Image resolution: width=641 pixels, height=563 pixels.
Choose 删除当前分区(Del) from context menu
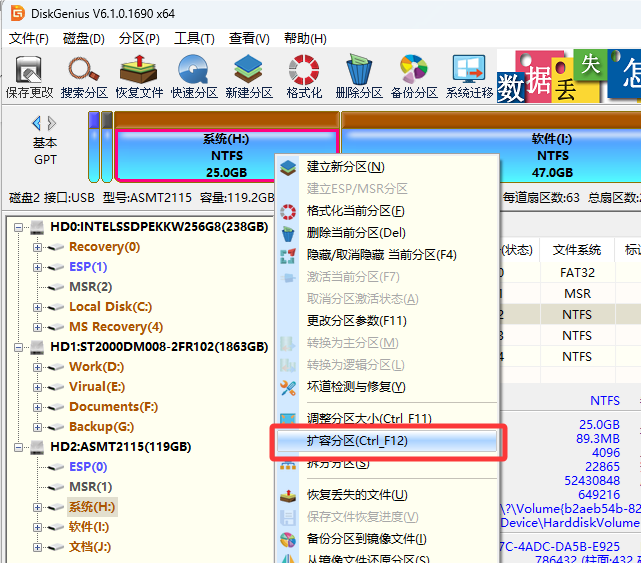click(x=387, y=233)
